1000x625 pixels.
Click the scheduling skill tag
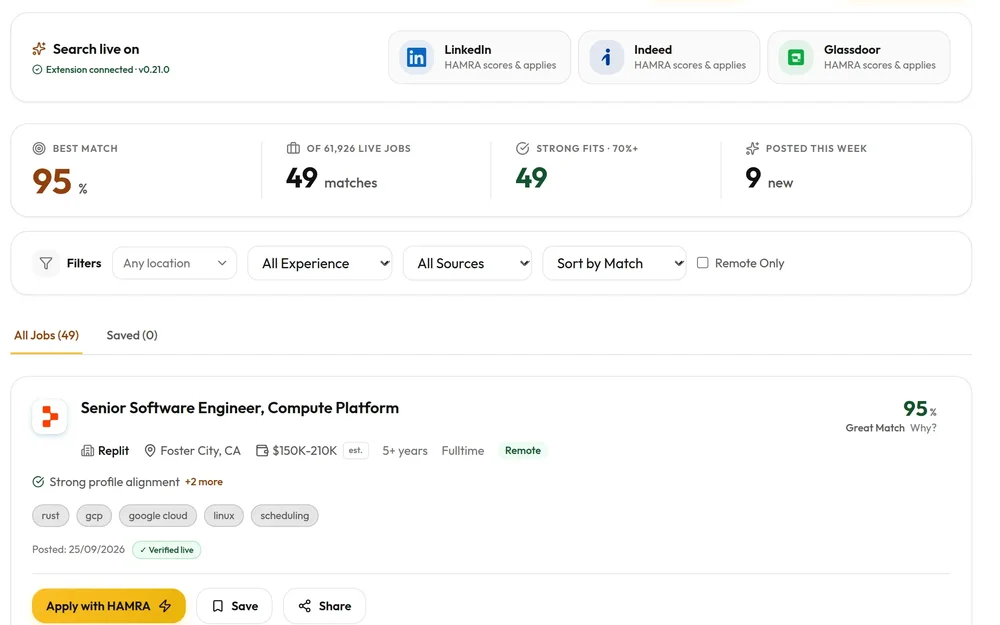pos(284,515)
